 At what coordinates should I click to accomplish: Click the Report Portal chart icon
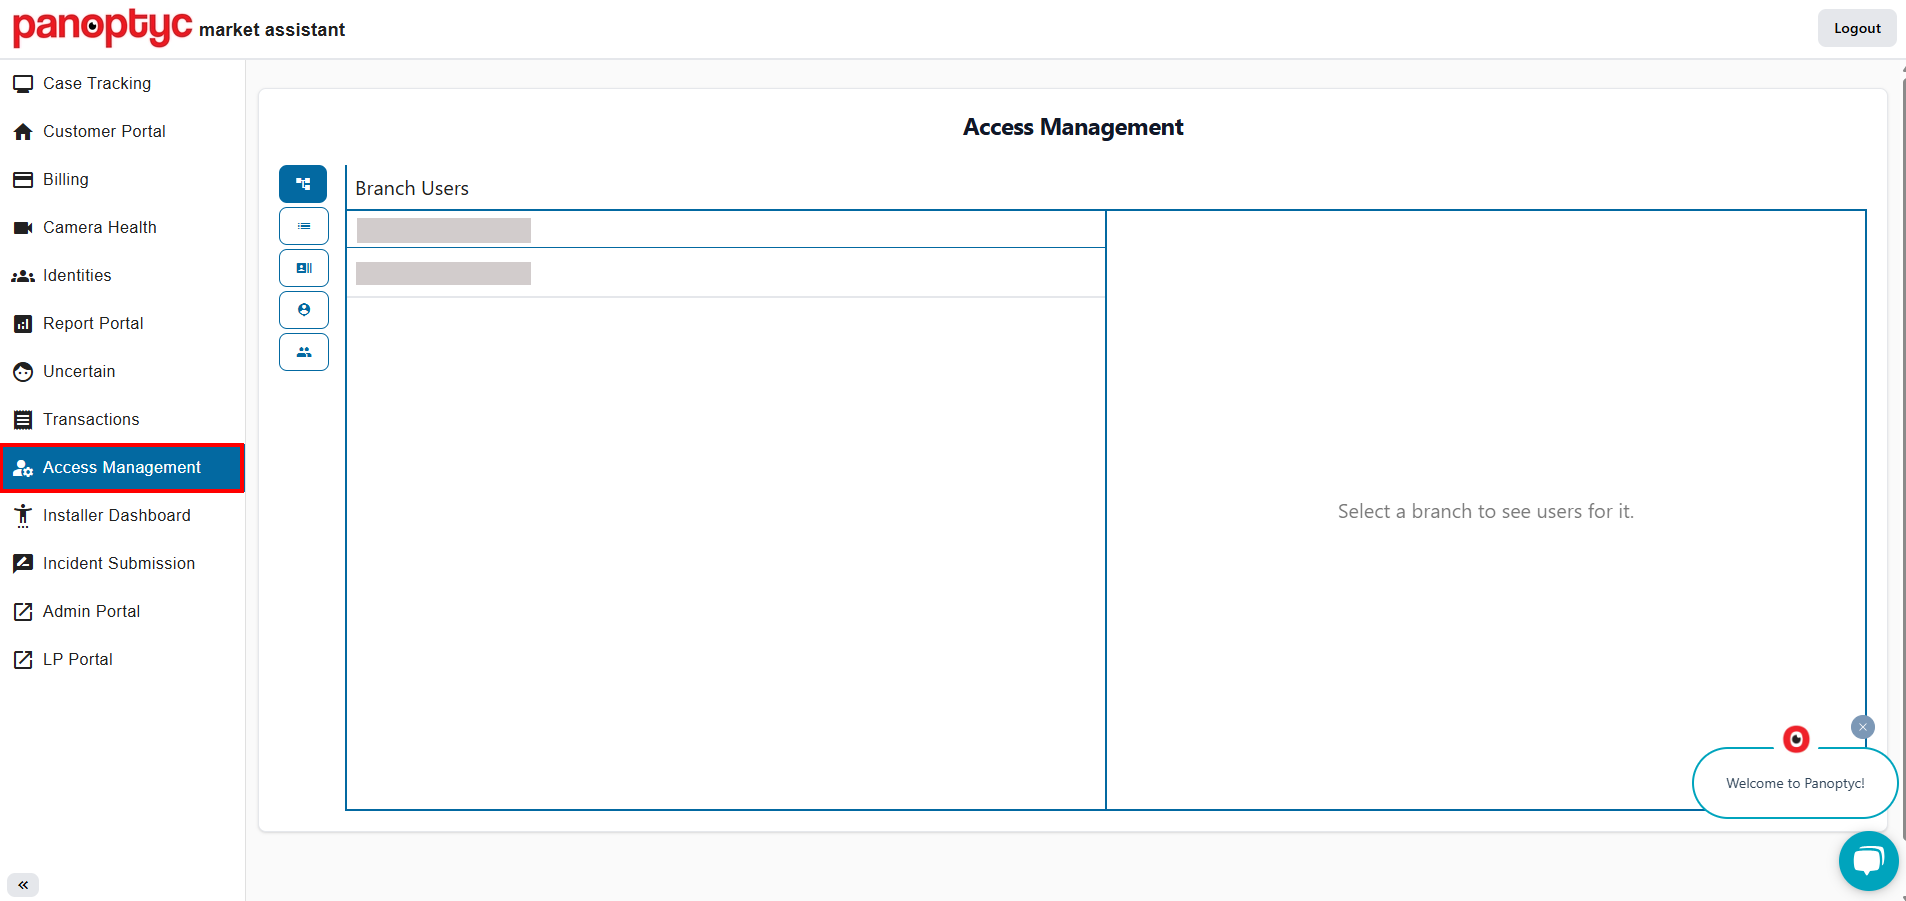pyautogui.click(x=23, y=323)
